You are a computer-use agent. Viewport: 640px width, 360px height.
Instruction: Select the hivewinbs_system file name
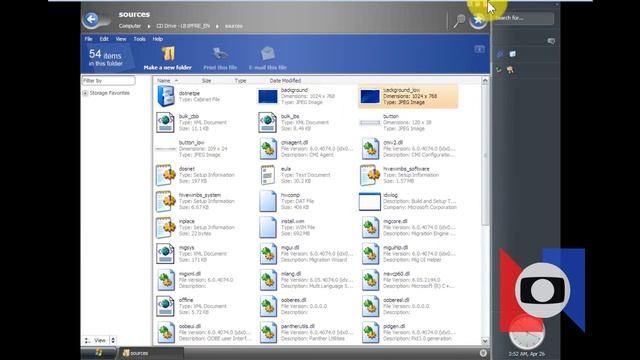click(x=200, y=195)
